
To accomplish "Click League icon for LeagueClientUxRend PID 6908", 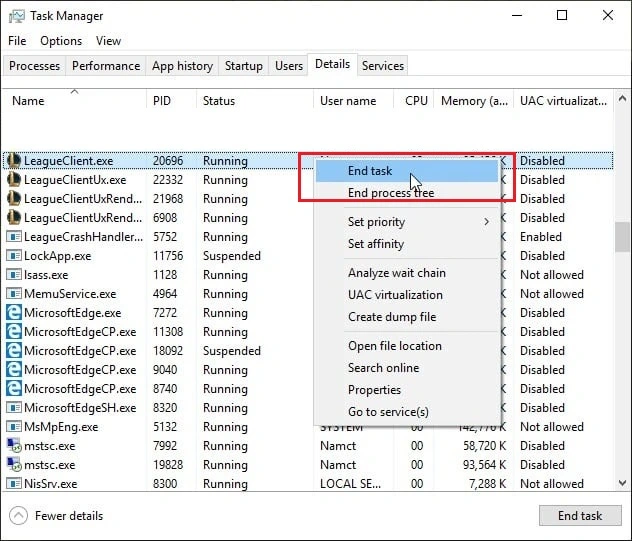I will pyautogui.click(x=14, y=217).
